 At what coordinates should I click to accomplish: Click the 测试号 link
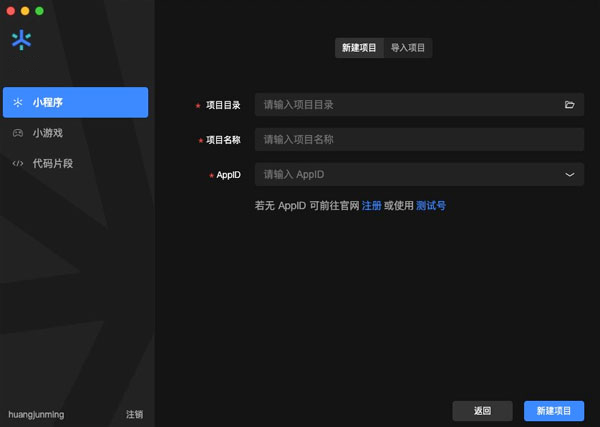(x=431, y=206)
